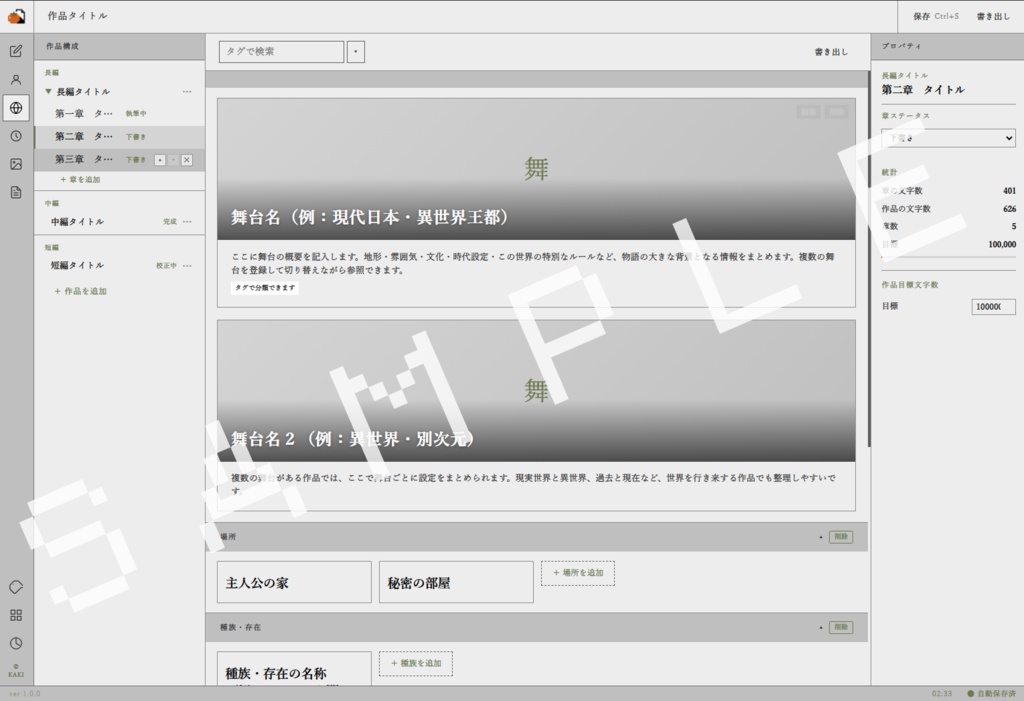Click the + 種族を追加 button
Image resolution: width=1024 pixels, height=701 pixels.
coord(416,663)
